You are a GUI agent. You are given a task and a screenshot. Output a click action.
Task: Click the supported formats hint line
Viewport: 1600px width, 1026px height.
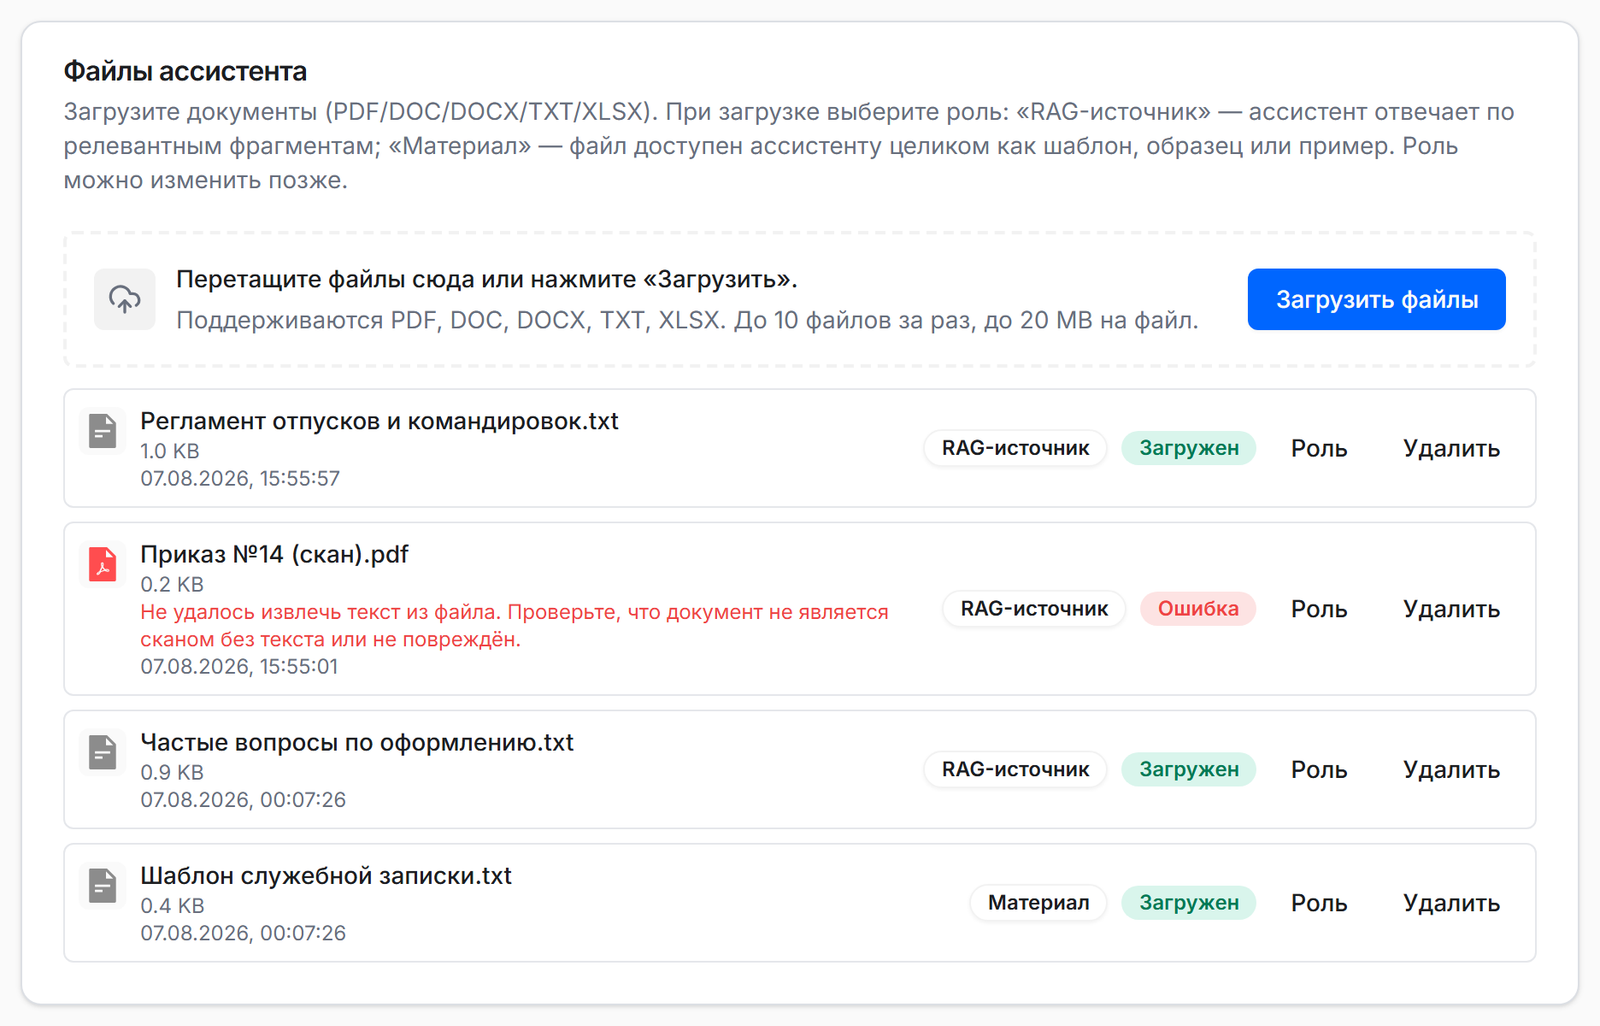687,321
